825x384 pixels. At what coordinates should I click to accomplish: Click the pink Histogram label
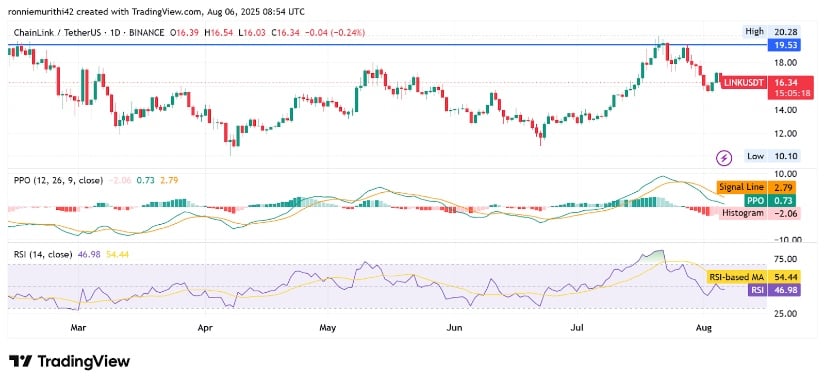[742, 214]
